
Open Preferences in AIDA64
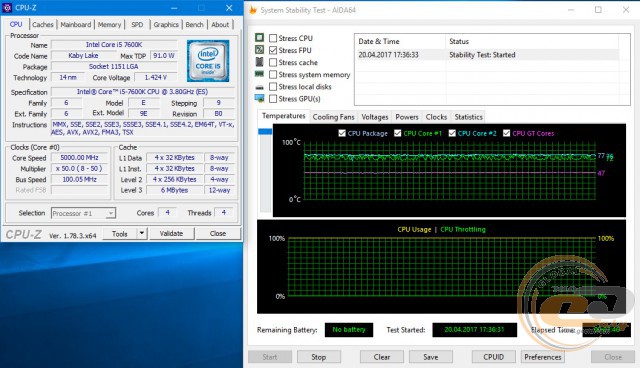coord(543,357)
